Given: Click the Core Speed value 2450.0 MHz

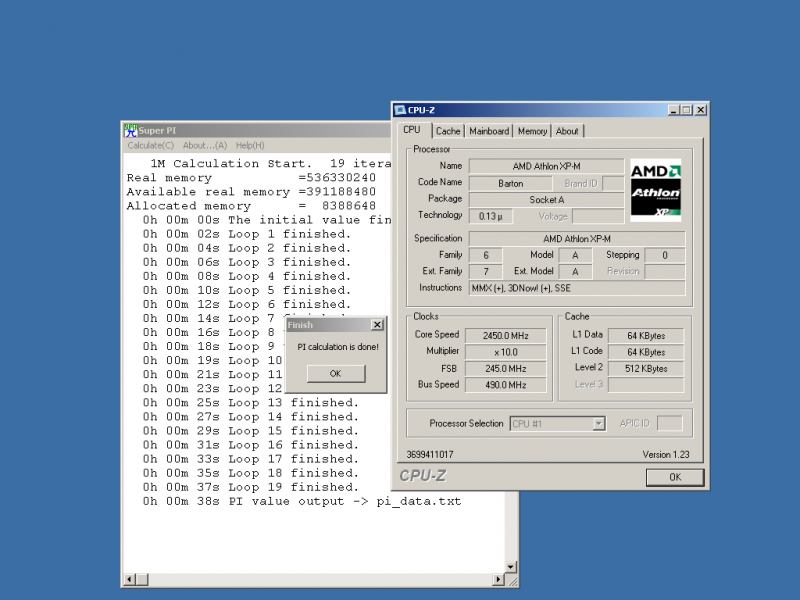Looking at the screenshot, I should click(x=506, y=335).
